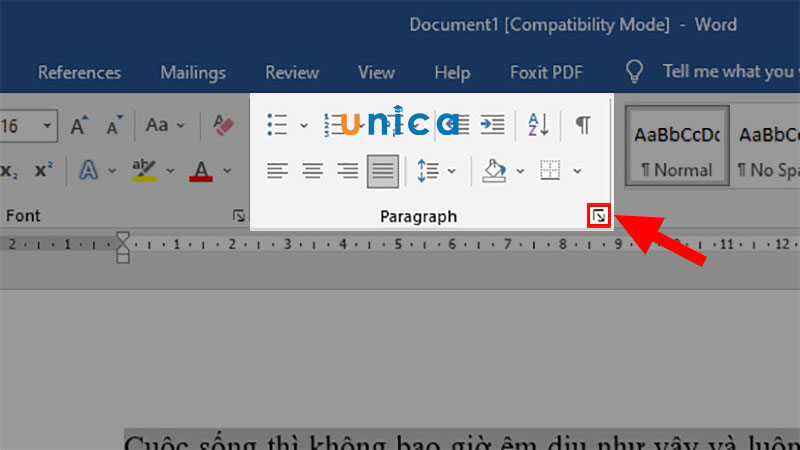The width and height of the screenshot is (800, 450).
Task: Expand the font color dropdown arrow
Action: pos(227,171)
